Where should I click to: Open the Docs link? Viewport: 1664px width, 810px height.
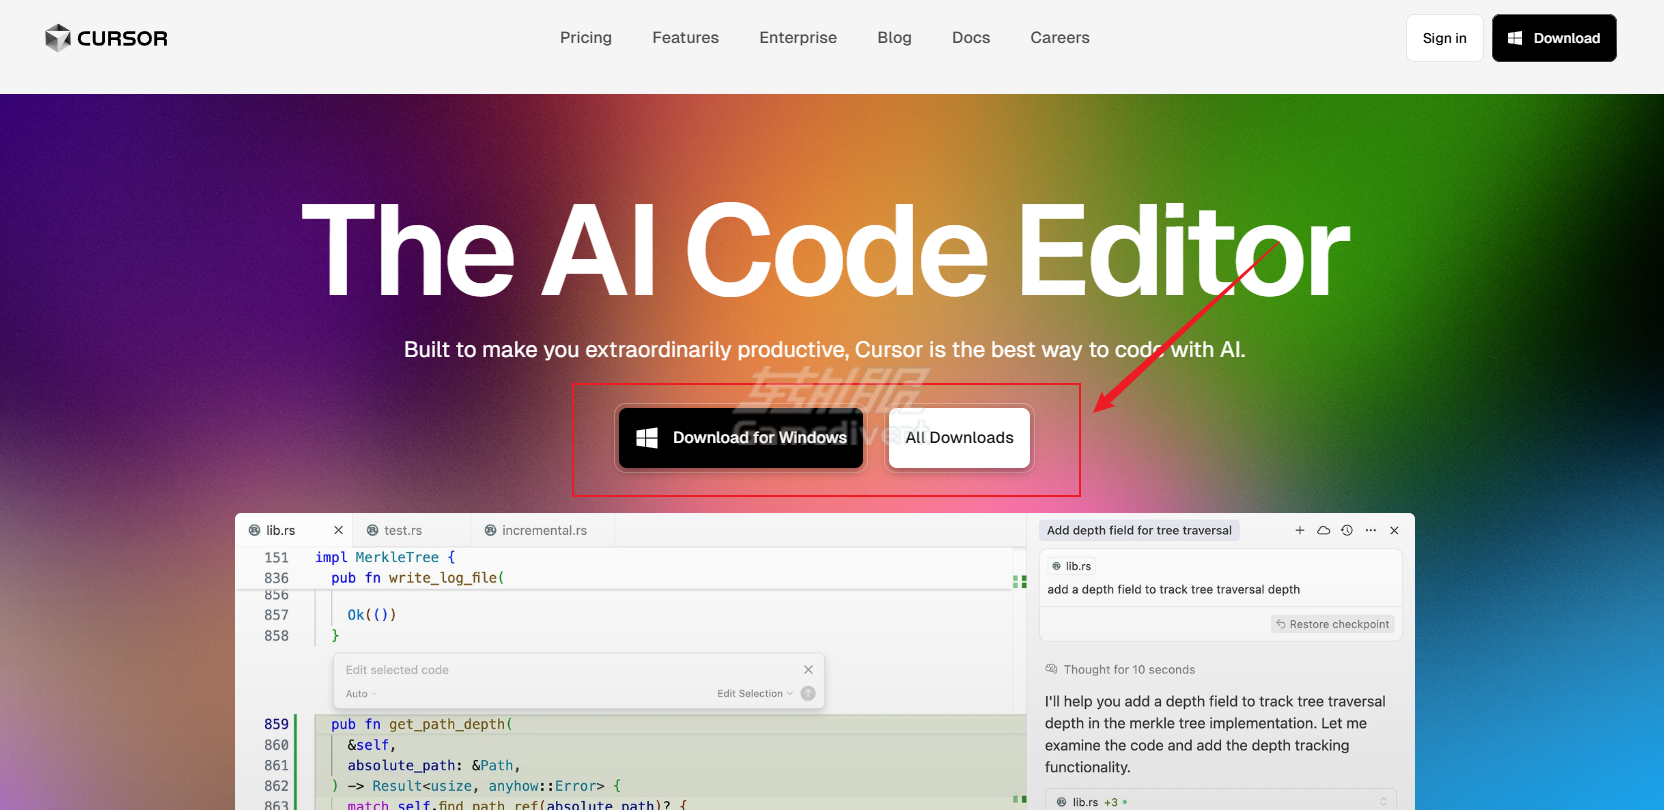click(971, 38)
